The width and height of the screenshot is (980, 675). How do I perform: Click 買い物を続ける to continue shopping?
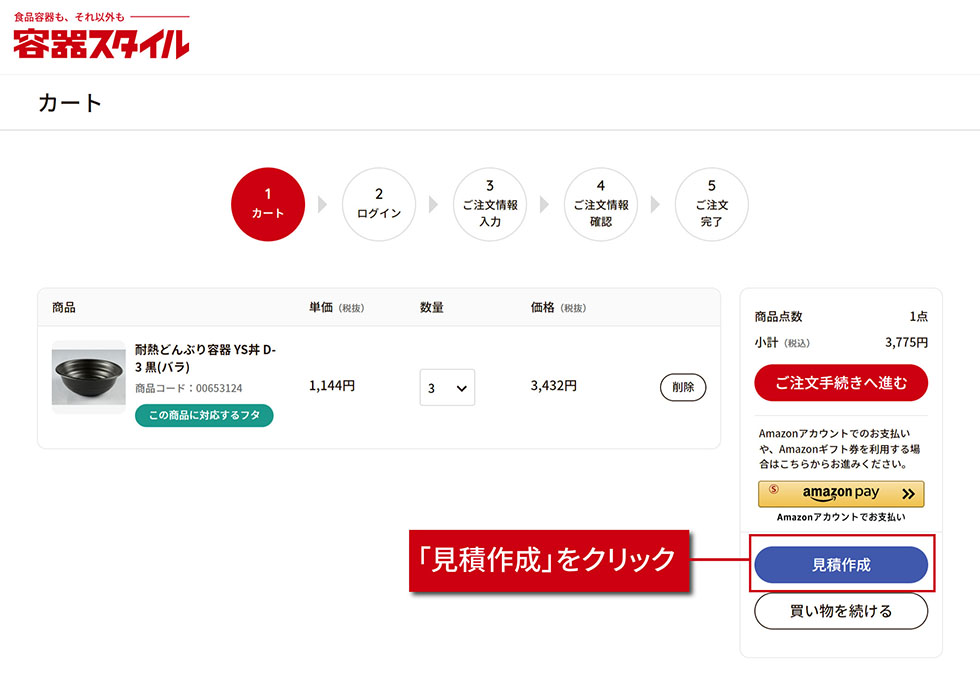840,611
